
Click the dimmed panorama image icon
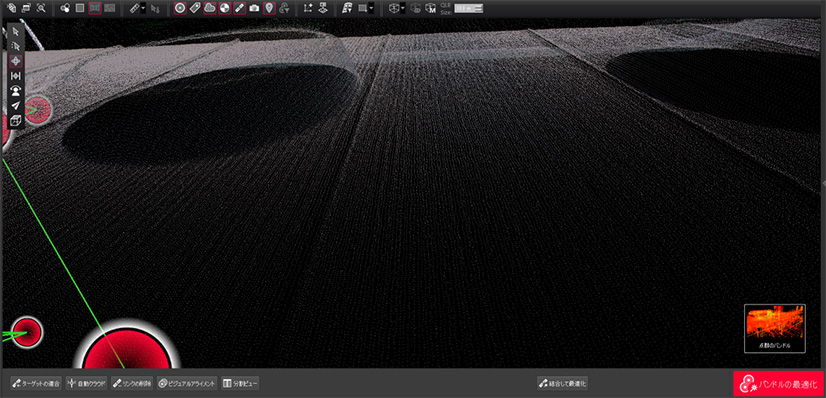pos(110,8)
